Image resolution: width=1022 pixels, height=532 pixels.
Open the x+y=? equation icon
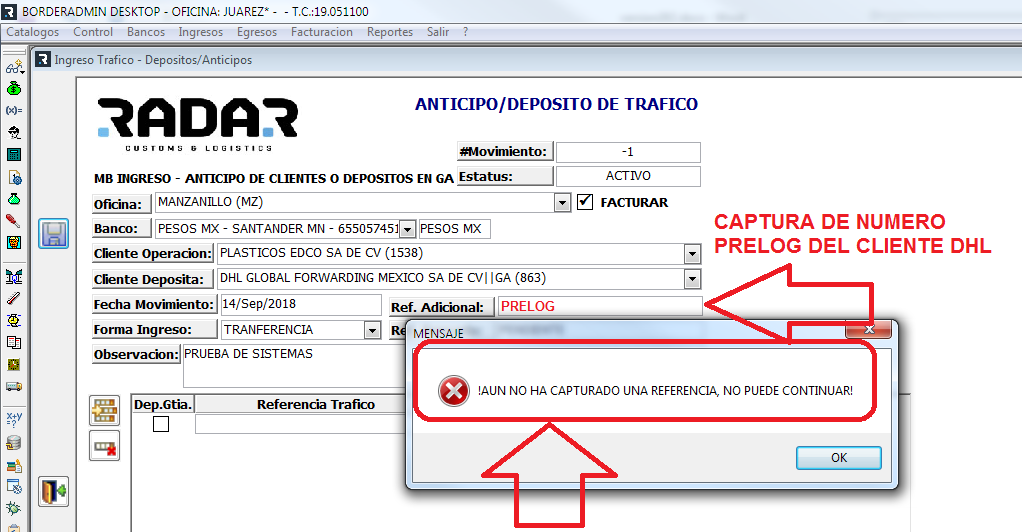coord(14,419)
